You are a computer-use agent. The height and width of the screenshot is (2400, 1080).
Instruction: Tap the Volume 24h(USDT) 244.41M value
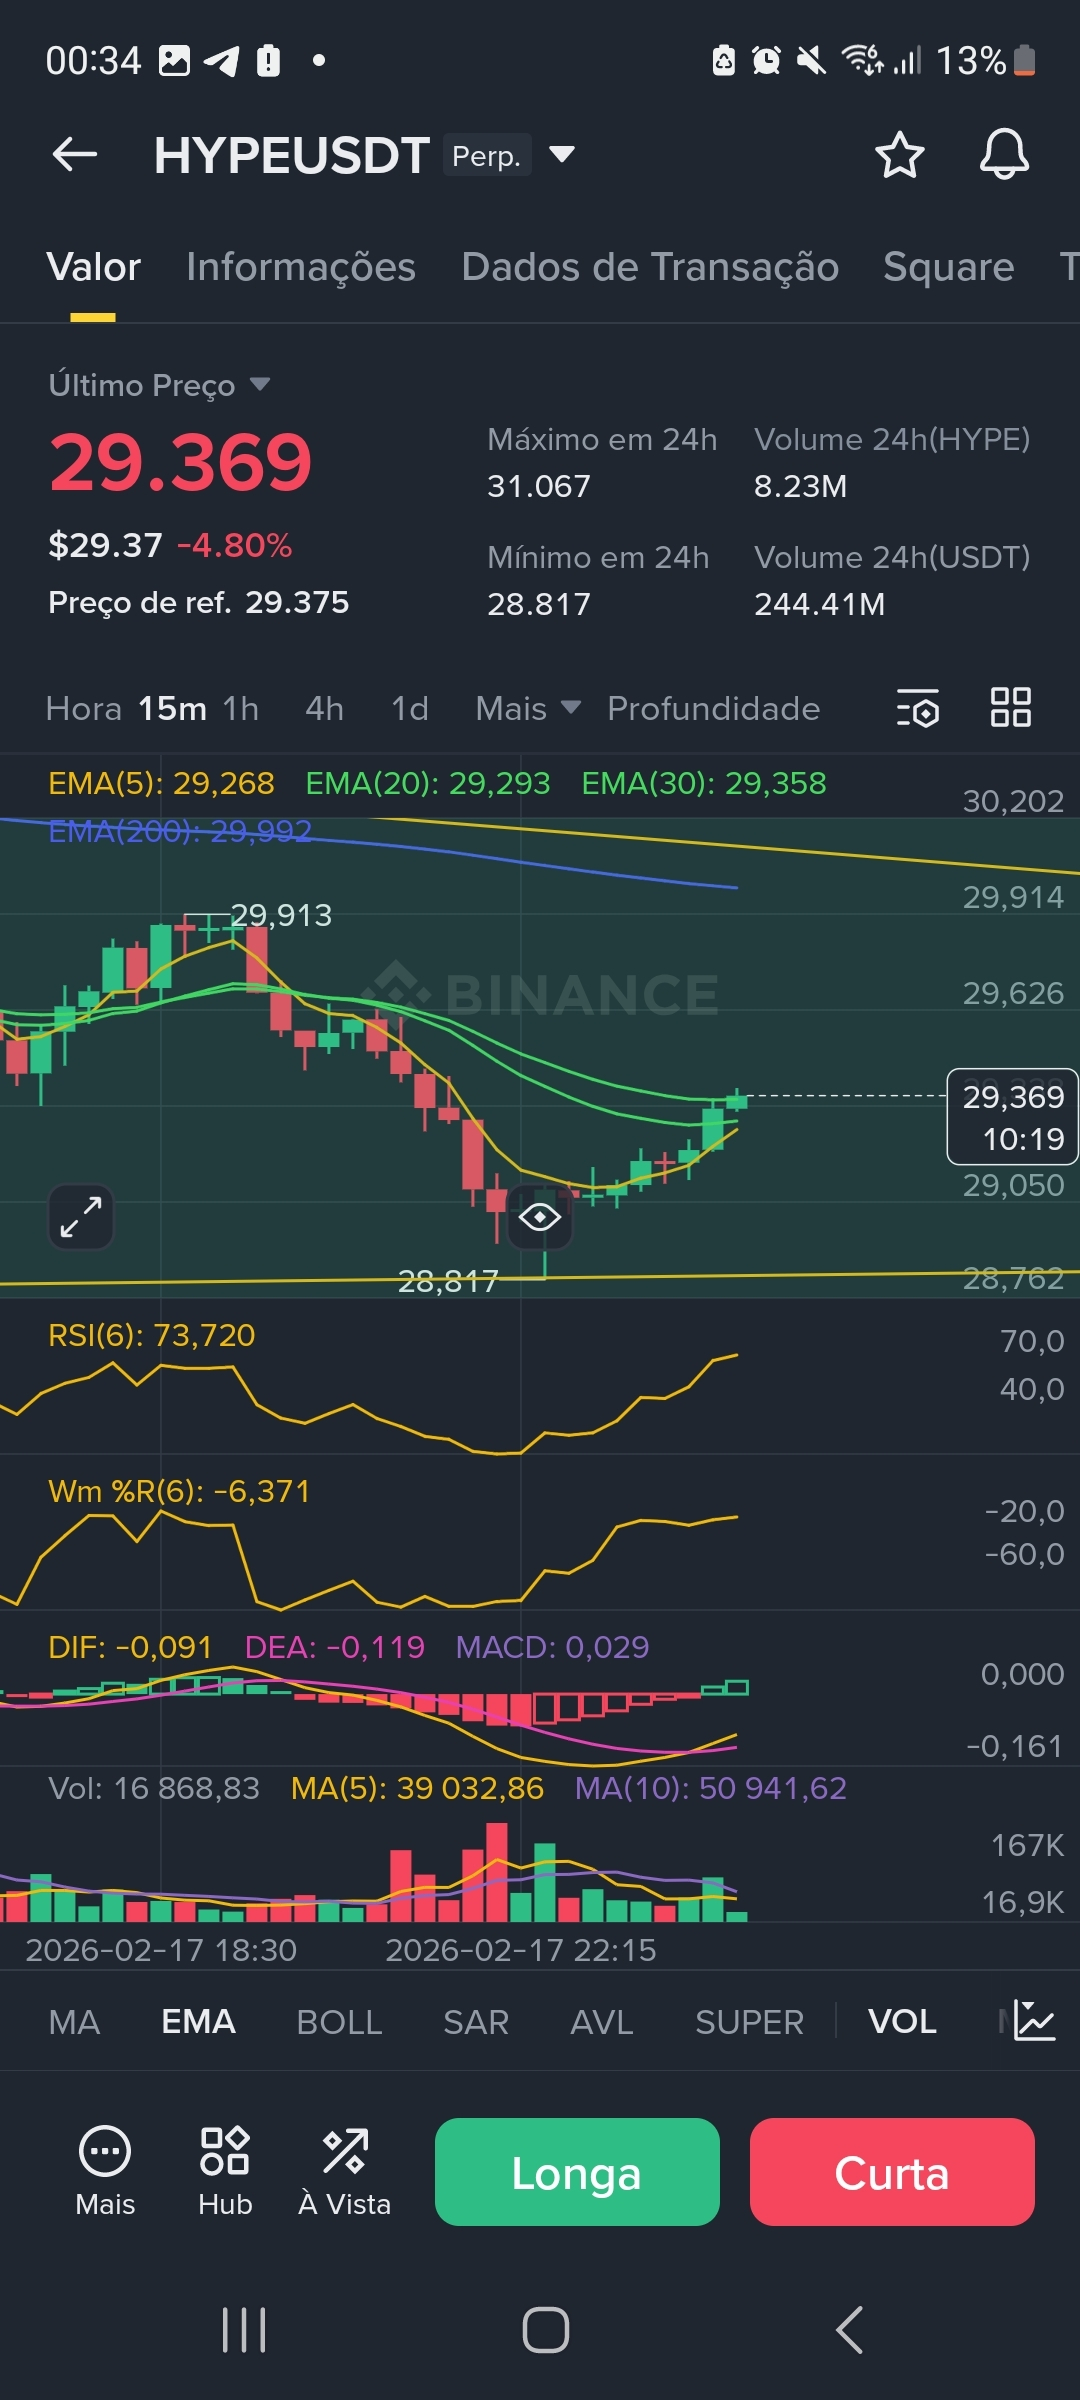(x=820, y=604)
